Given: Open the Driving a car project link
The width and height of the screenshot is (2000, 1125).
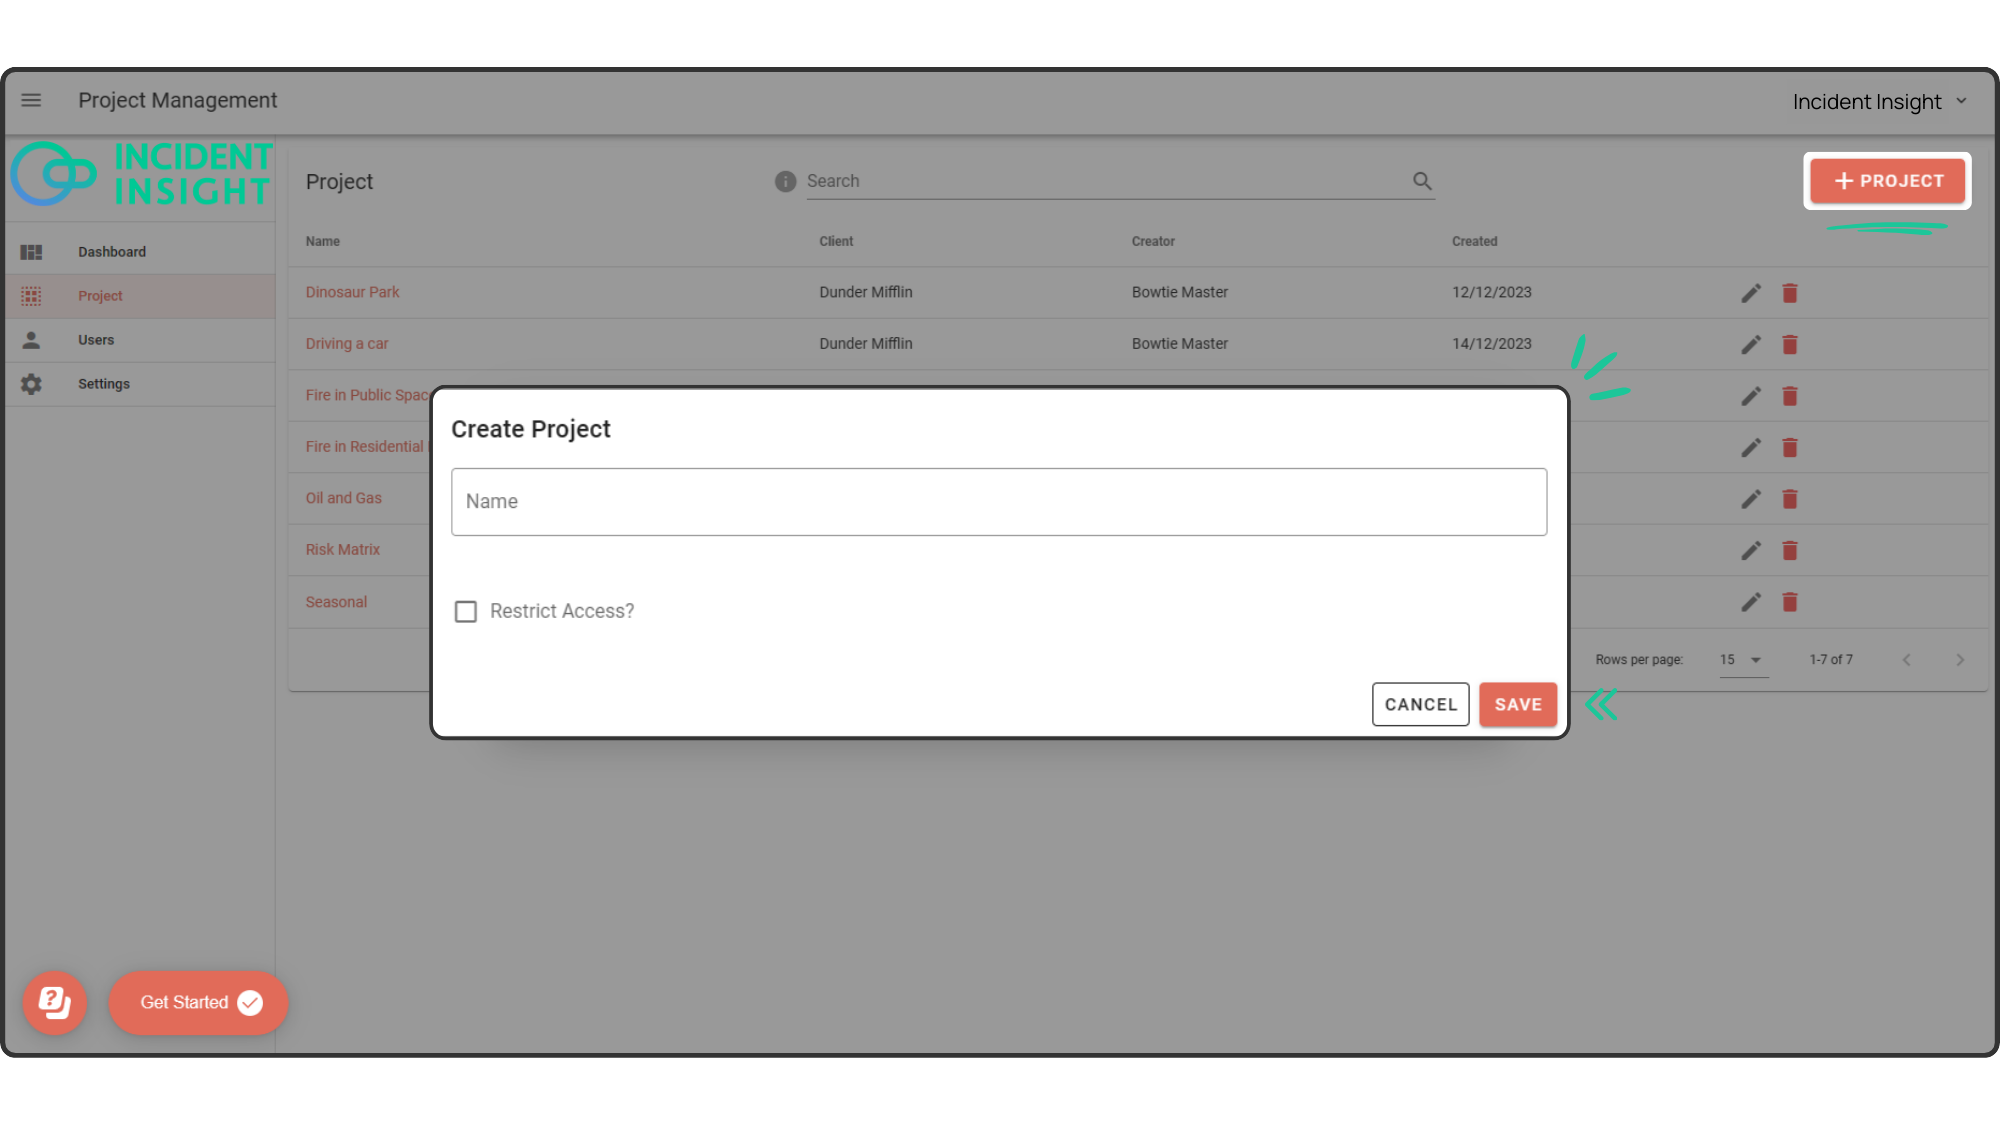Looking at the screenshot, I should click(x=347, y=343).
